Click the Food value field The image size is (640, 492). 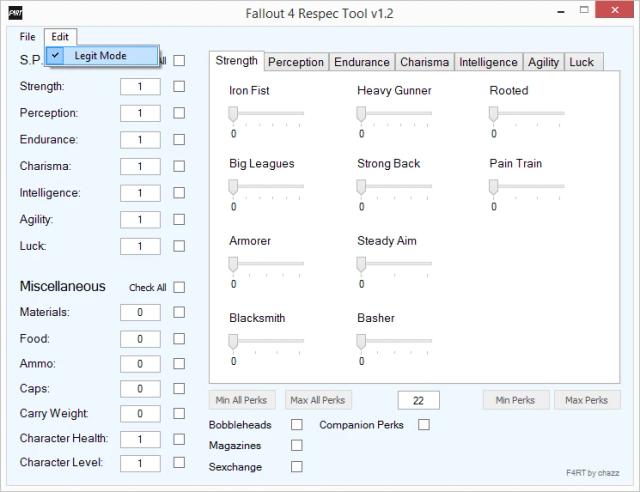(140, 339)
